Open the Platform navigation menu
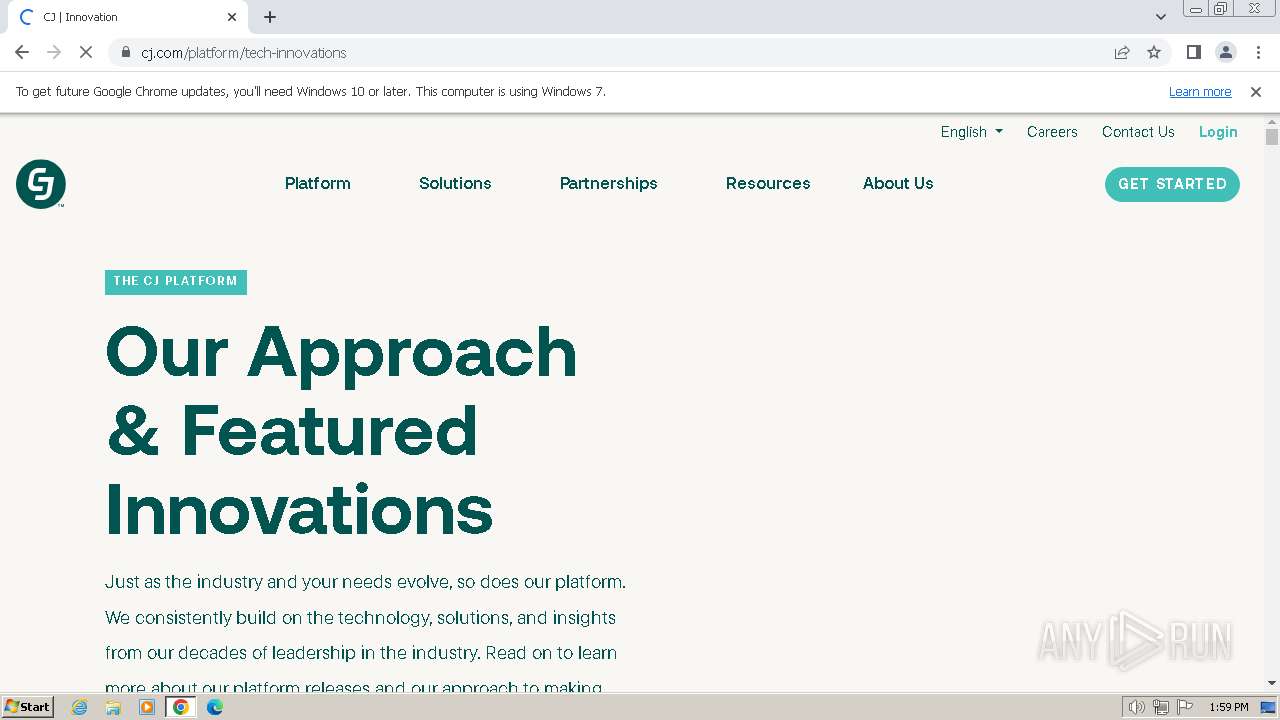Image resolution: width=1280 pixels, height=720 pixels. click(318, 184)
